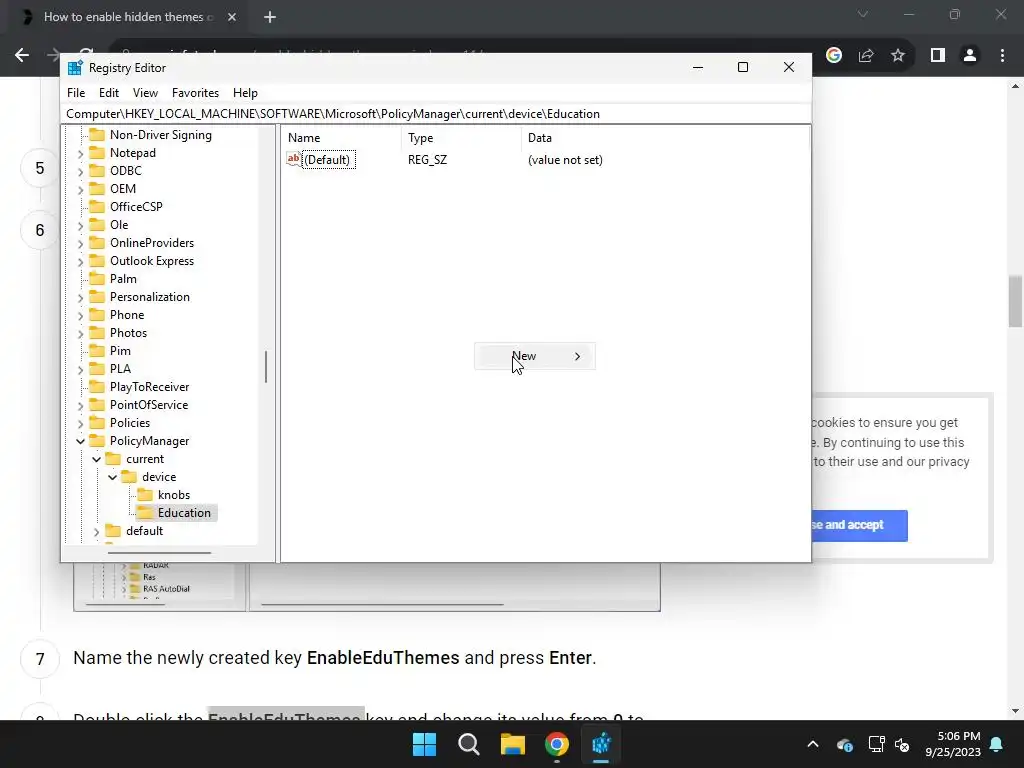Open a new Chrome tab
This screenshot has height=768, width=1024.
[270, 17]
